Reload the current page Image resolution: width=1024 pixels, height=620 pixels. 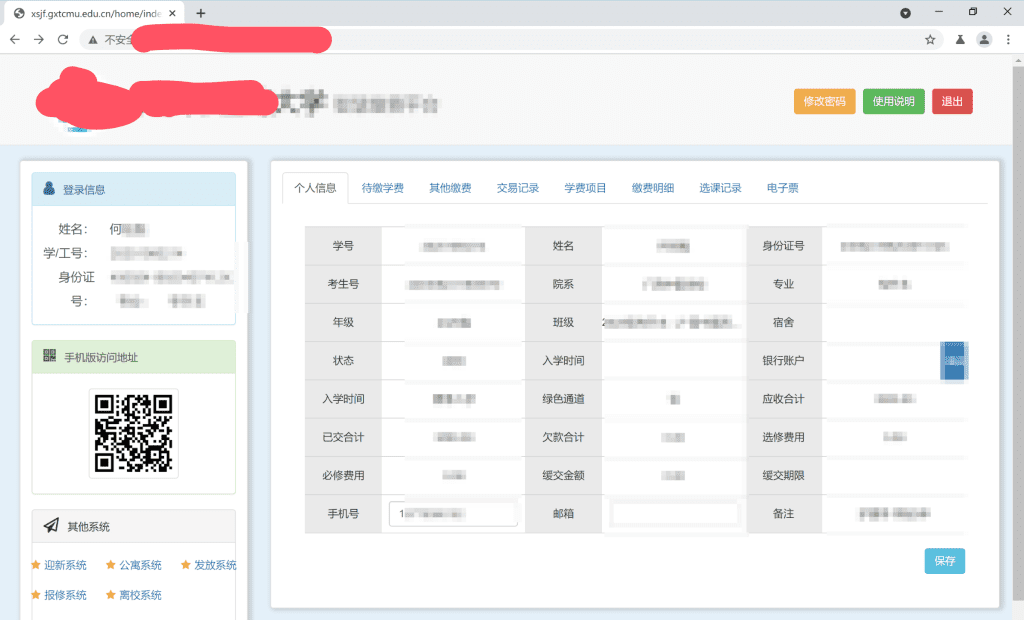(x=63, y=40)
